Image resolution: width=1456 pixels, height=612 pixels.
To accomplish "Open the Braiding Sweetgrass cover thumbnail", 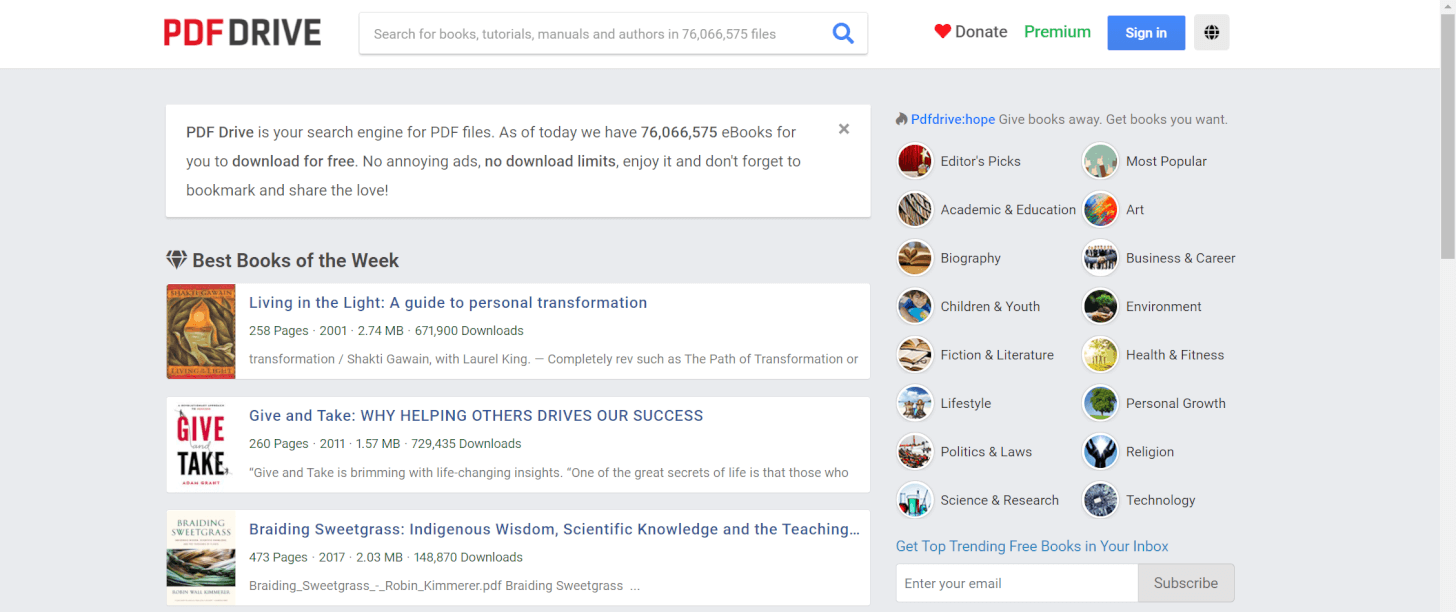I will 201,558.
